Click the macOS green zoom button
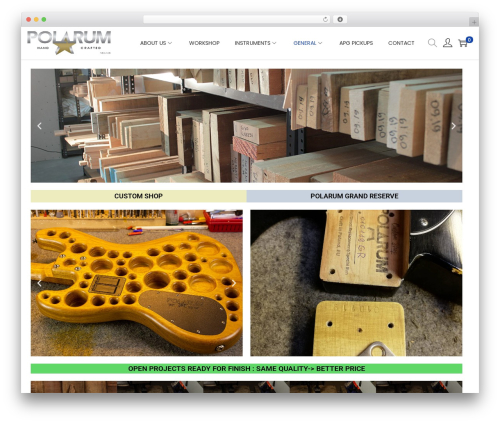Viewport: 500px width, 423px height. point(44,20)
